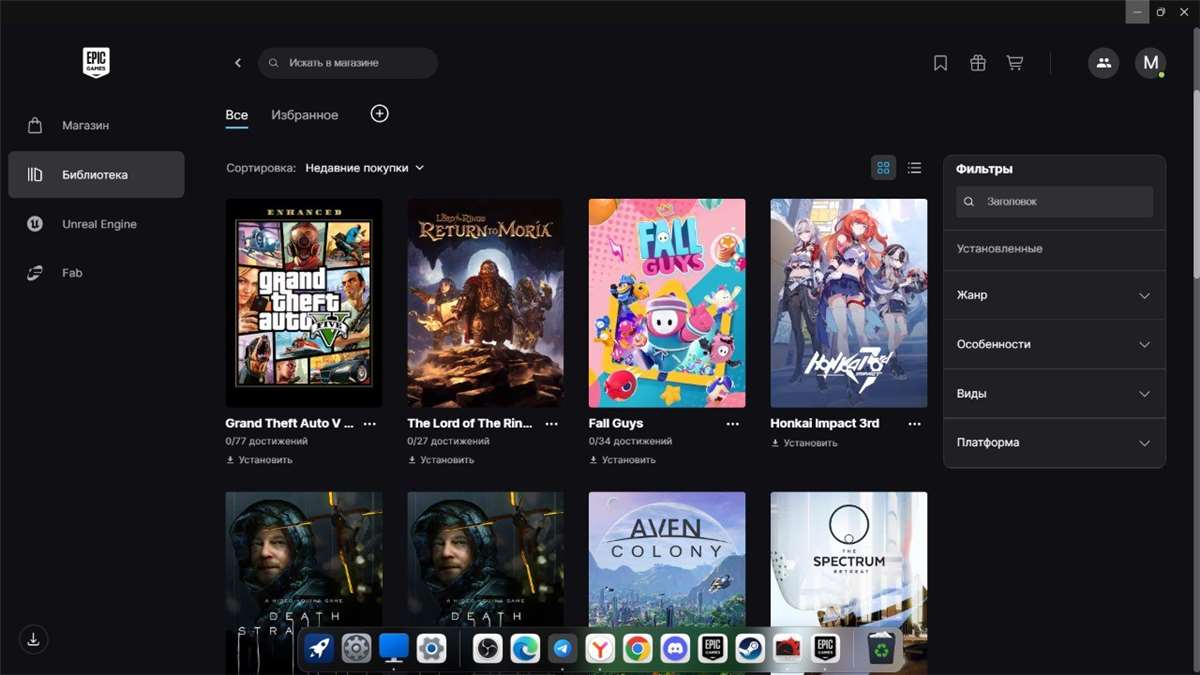Open Fall Guys cover art
Screen dimensions: 1200x675
tap(667, 303)
